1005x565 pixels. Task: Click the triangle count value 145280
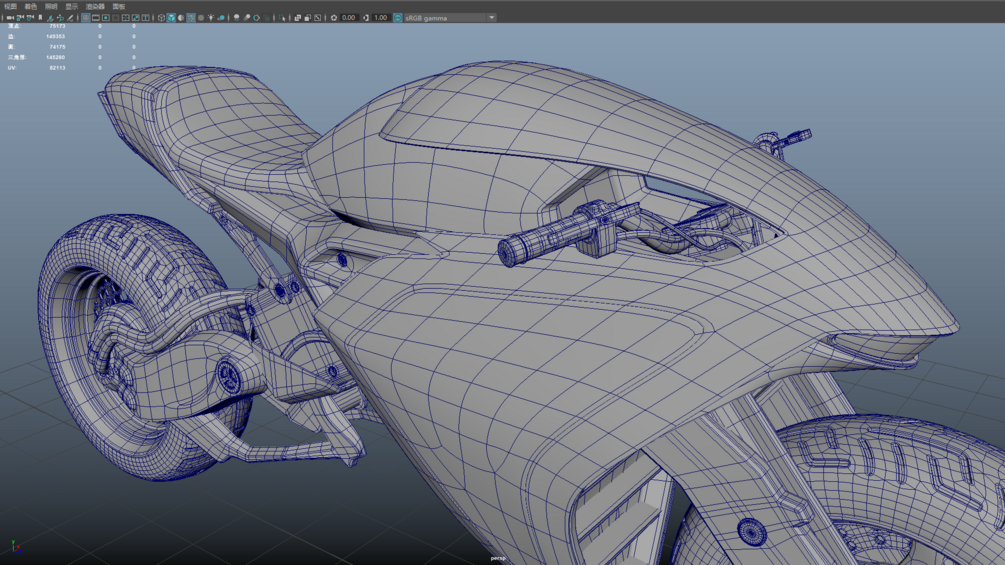pyautogui.click(x=55, y=57)
